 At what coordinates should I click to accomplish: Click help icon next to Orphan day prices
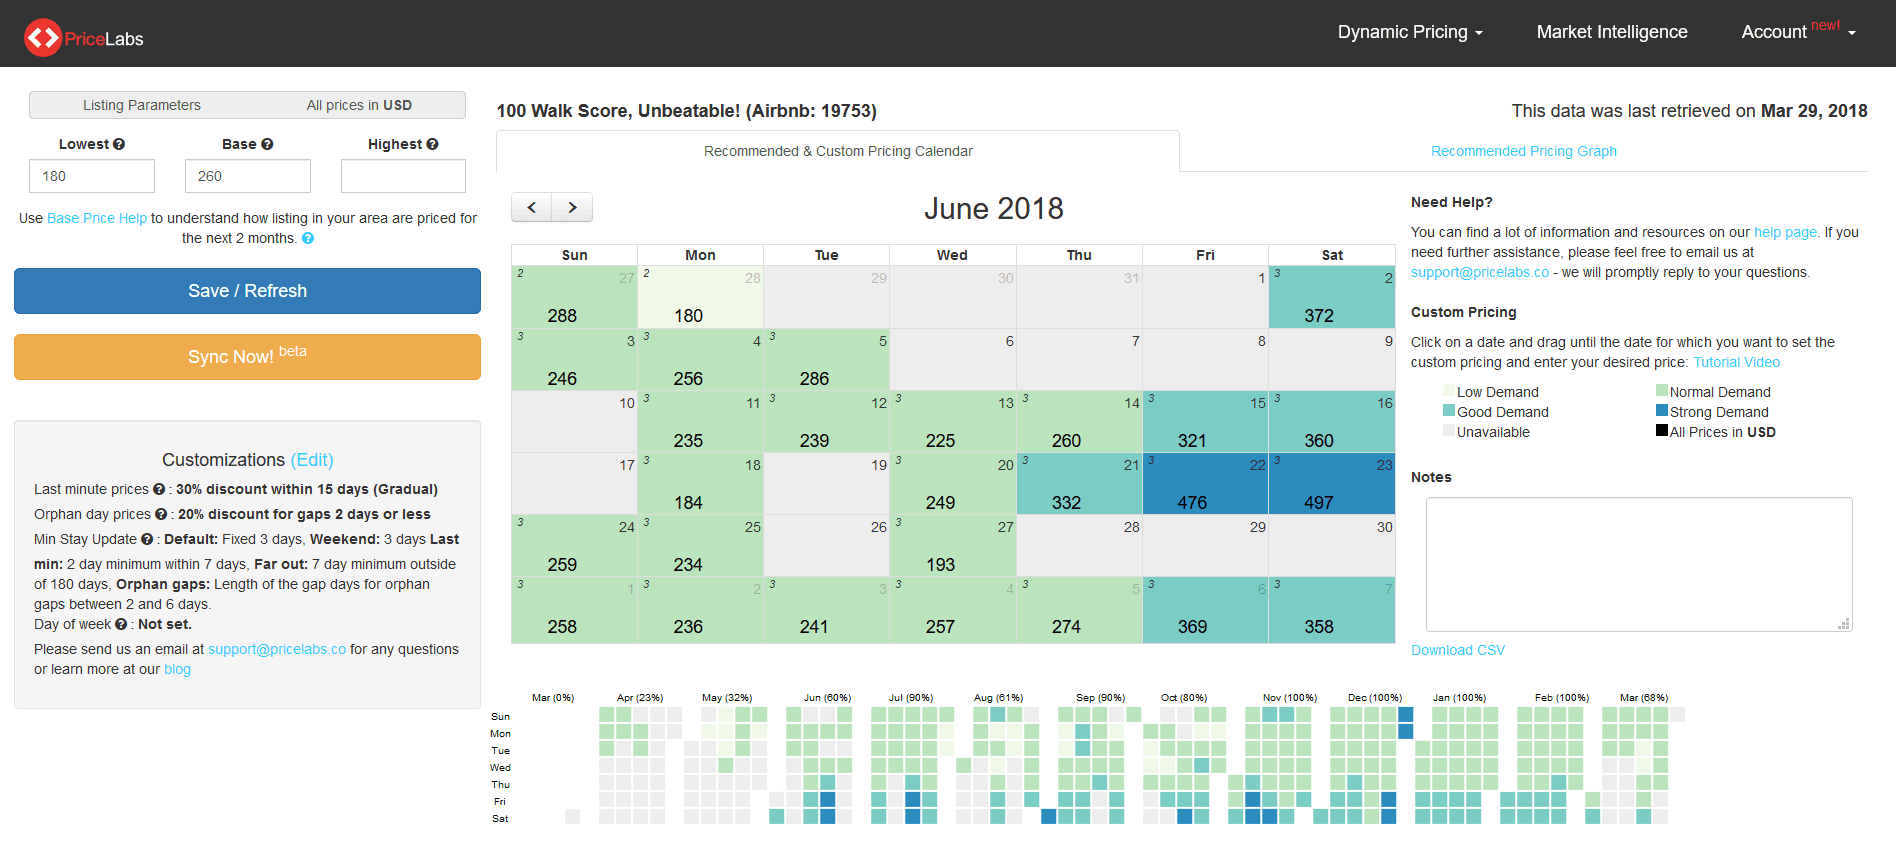click(x=161, y=514)
